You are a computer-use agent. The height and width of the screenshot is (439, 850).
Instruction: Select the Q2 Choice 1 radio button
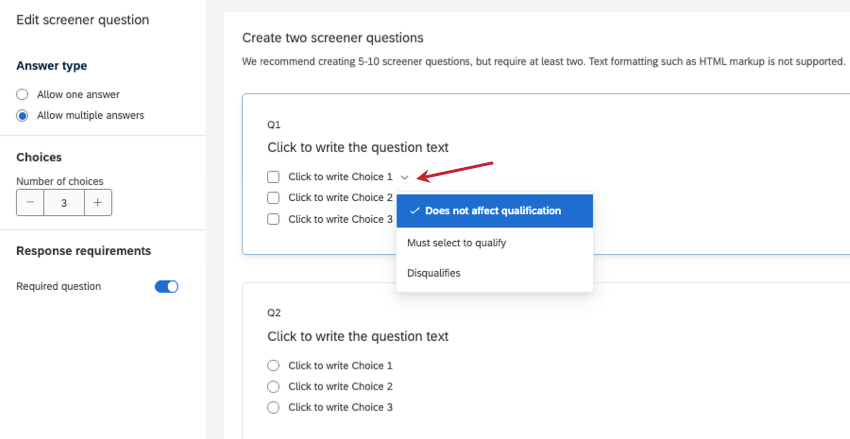click(x=273, y=366)
